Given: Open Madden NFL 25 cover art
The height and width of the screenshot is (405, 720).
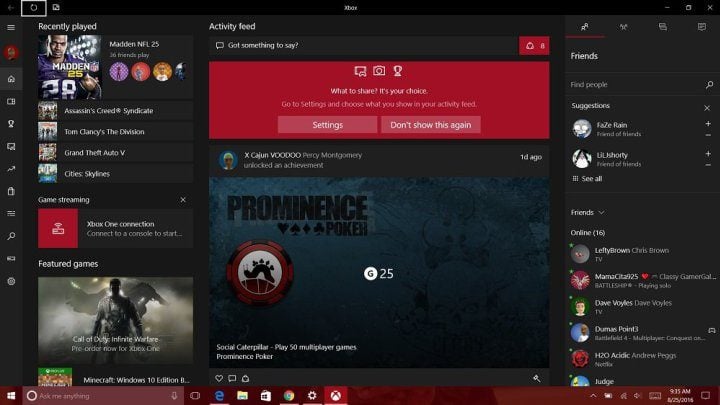Looking at the screenshot, I should pos(69,67).
